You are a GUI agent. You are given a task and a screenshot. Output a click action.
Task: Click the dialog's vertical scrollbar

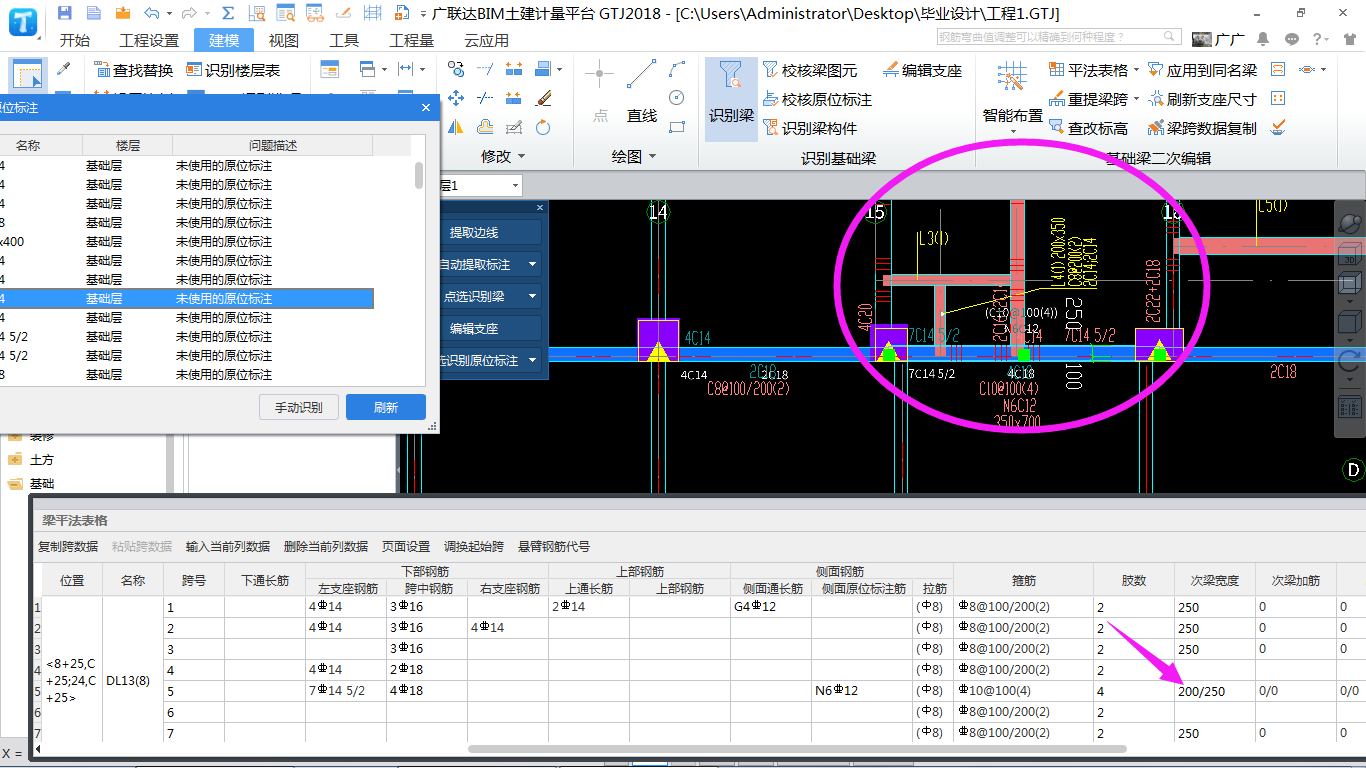click(x=419, y=175)
